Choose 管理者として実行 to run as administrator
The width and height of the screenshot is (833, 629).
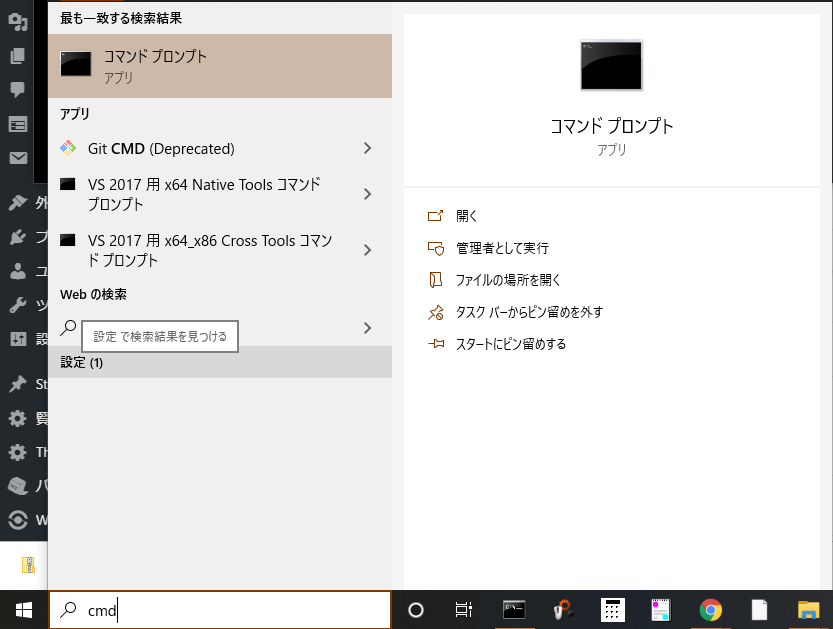coord(488,248)
